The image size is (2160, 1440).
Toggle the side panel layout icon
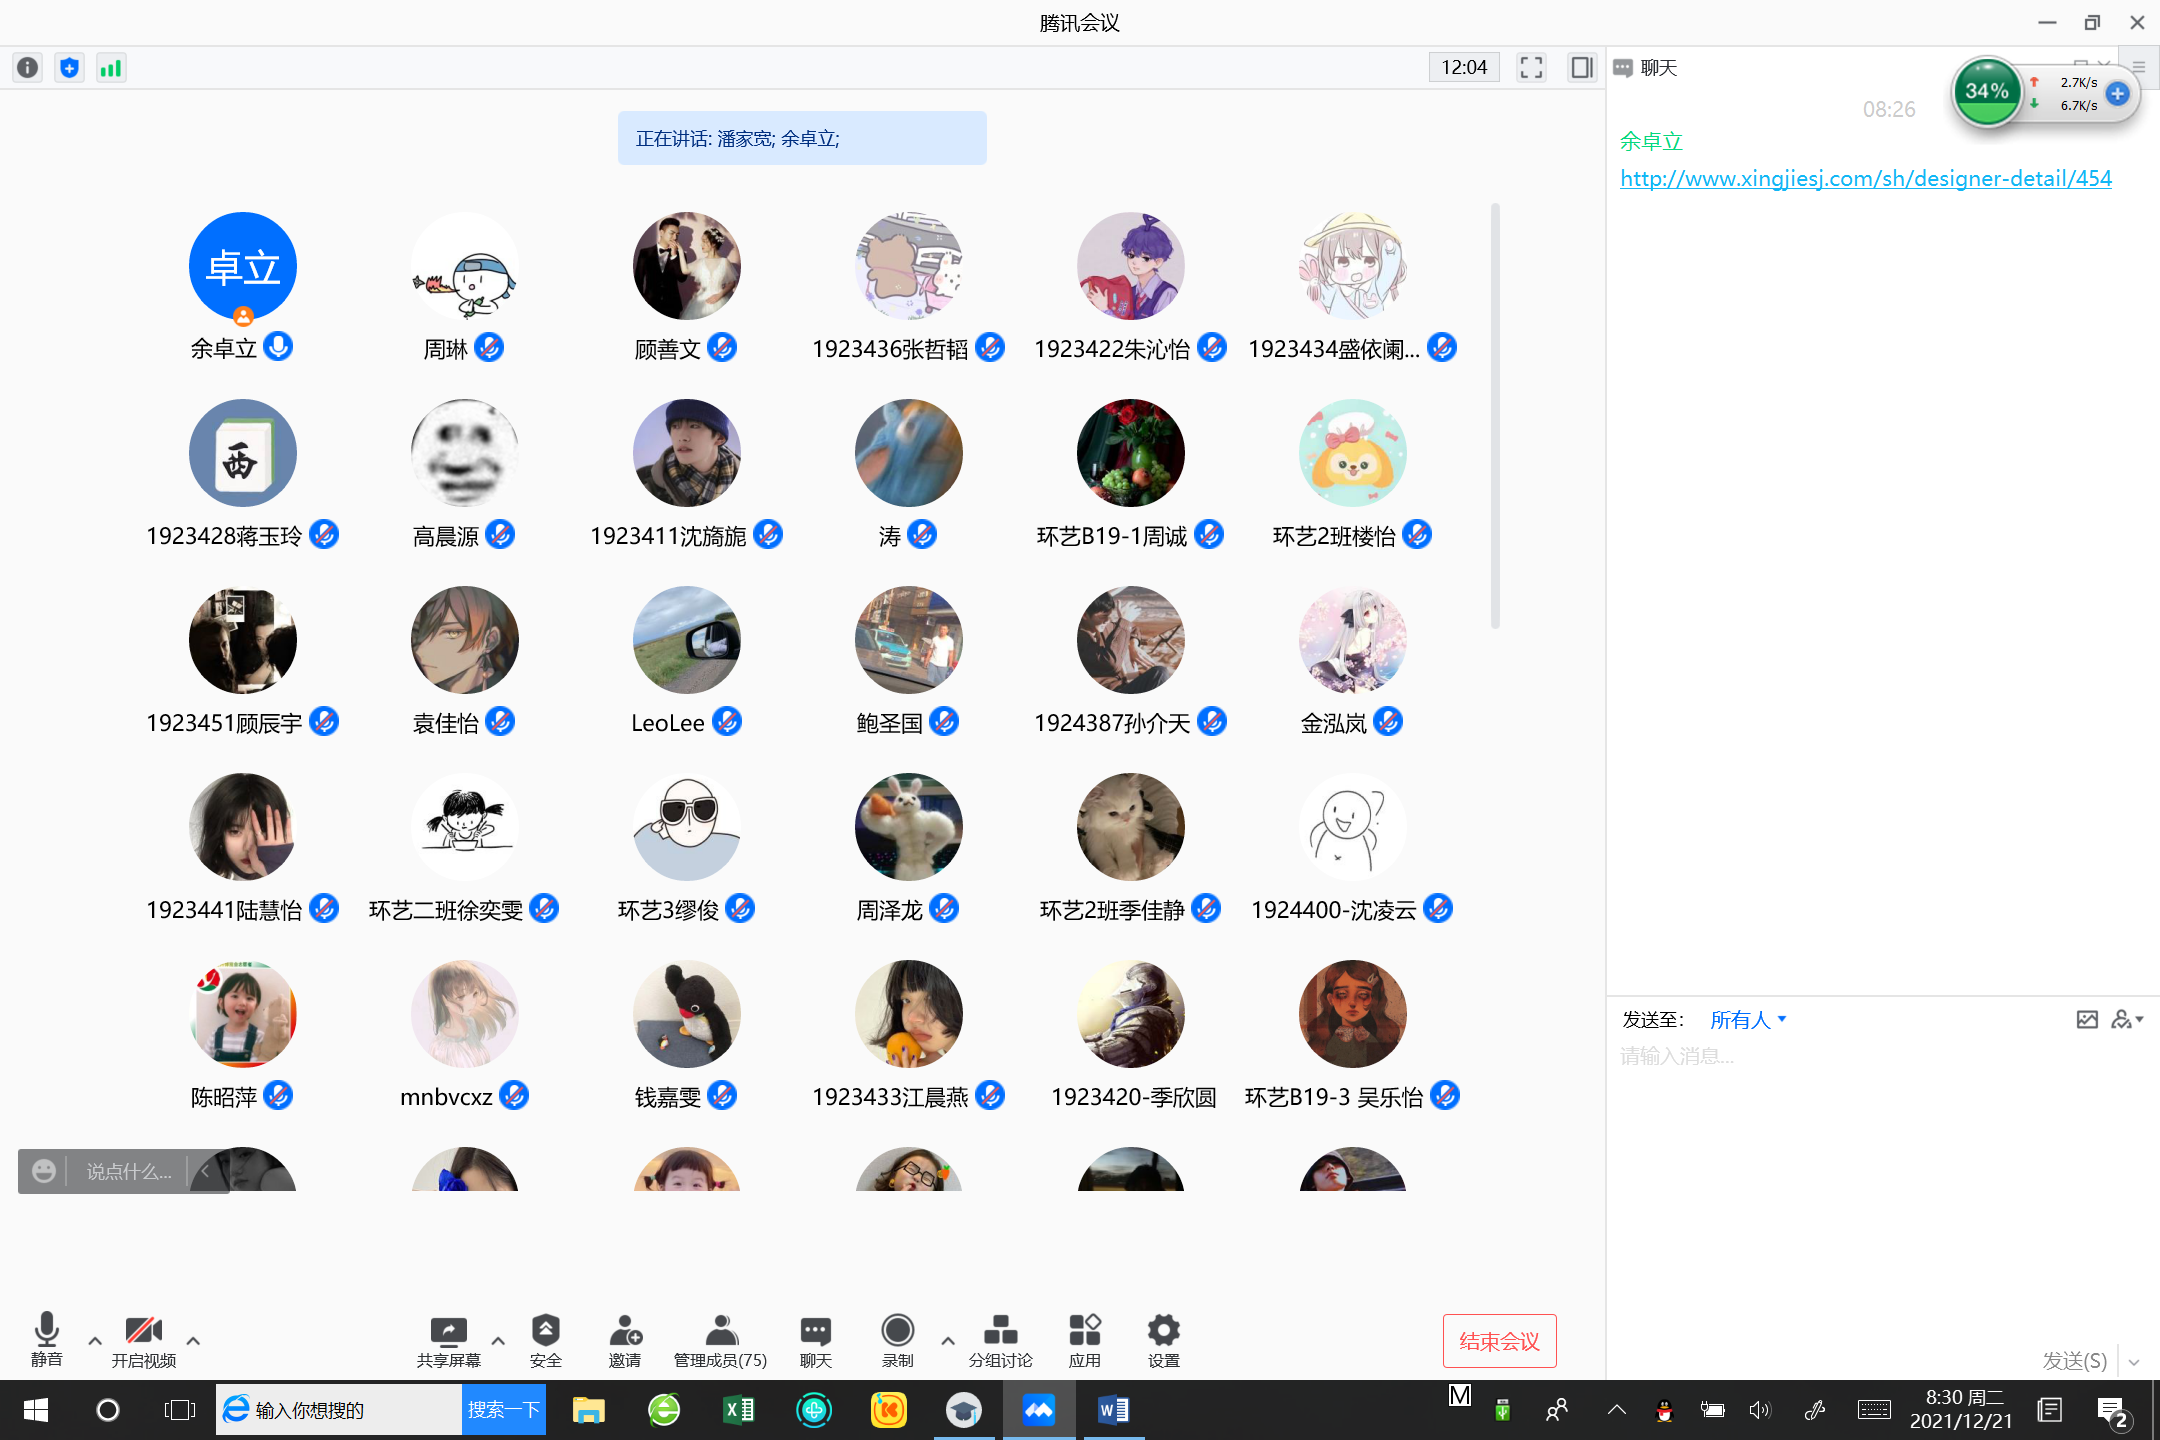[x=1581, y=68]
